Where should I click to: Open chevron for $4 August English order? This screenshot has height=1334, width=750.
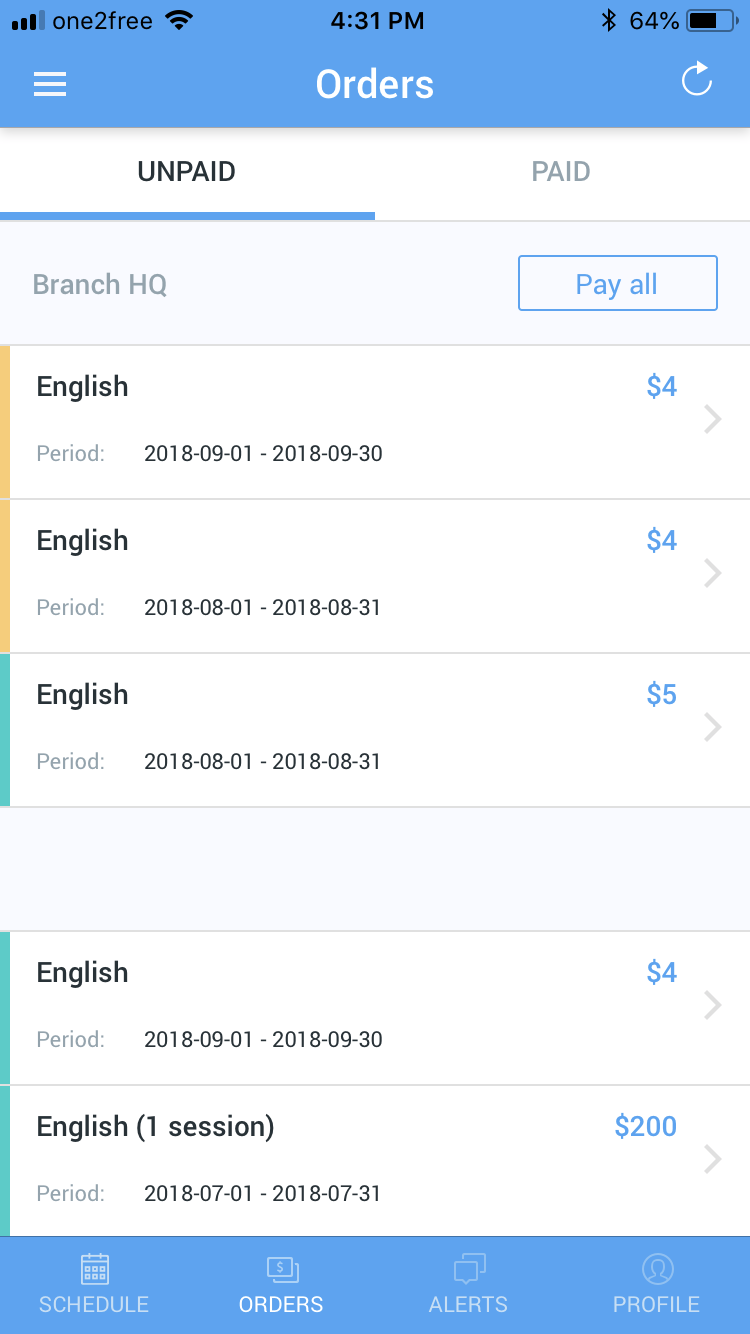[712, 574]
